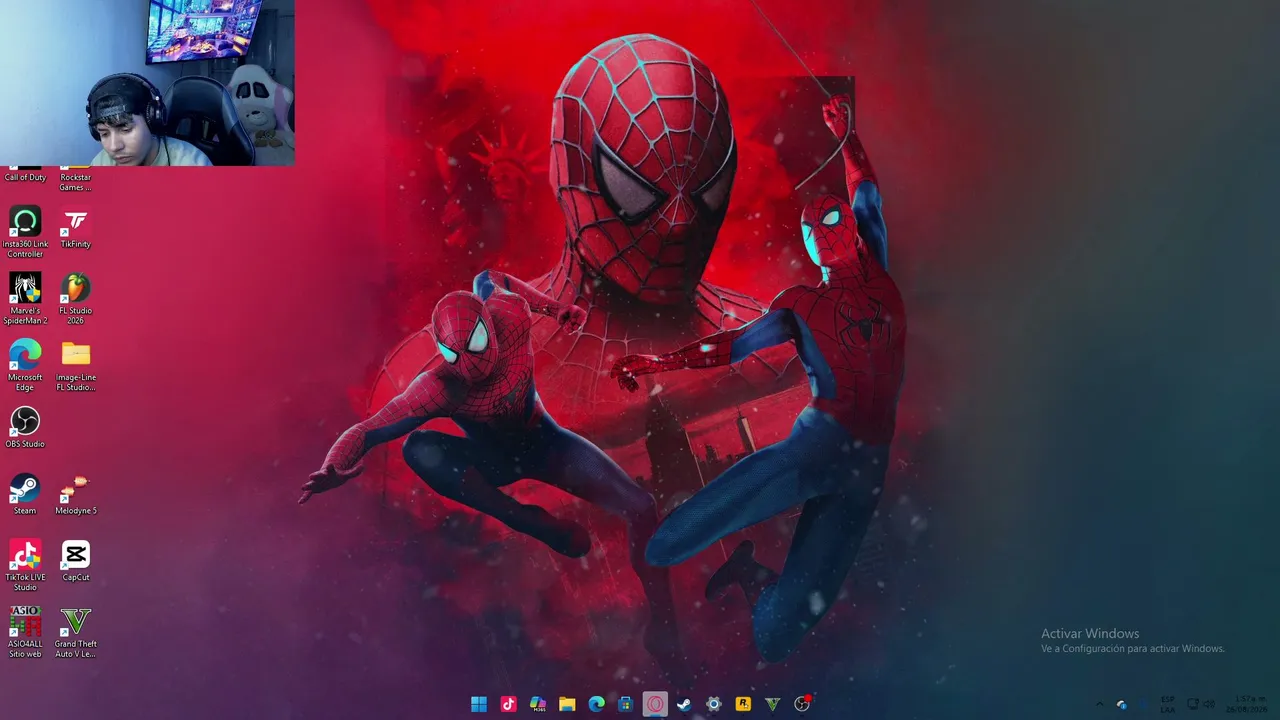Launch the TikFinity desktop shortcut

click(75, 228)
